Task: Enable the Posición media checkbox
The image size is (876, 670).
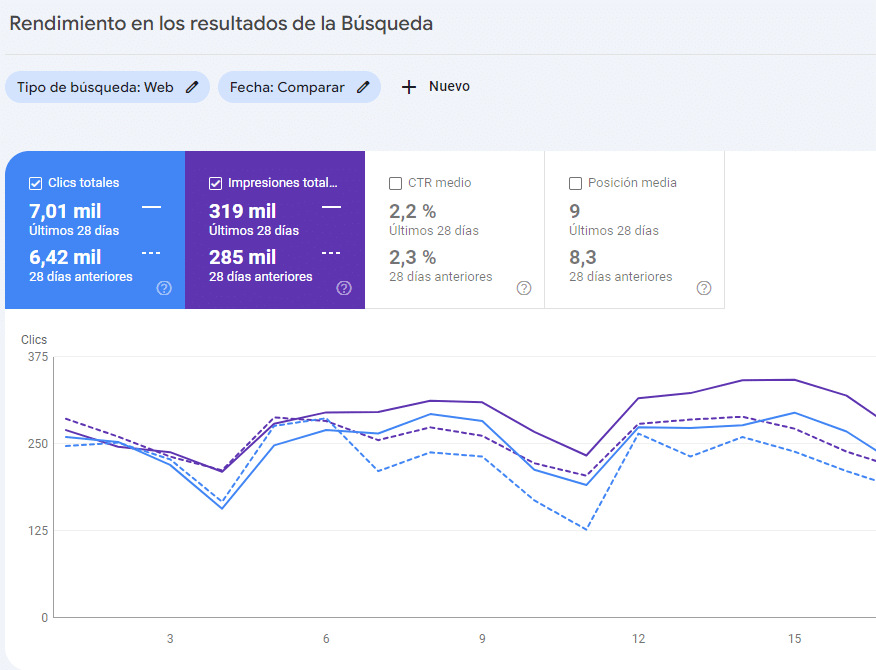Action: [576, 184]
